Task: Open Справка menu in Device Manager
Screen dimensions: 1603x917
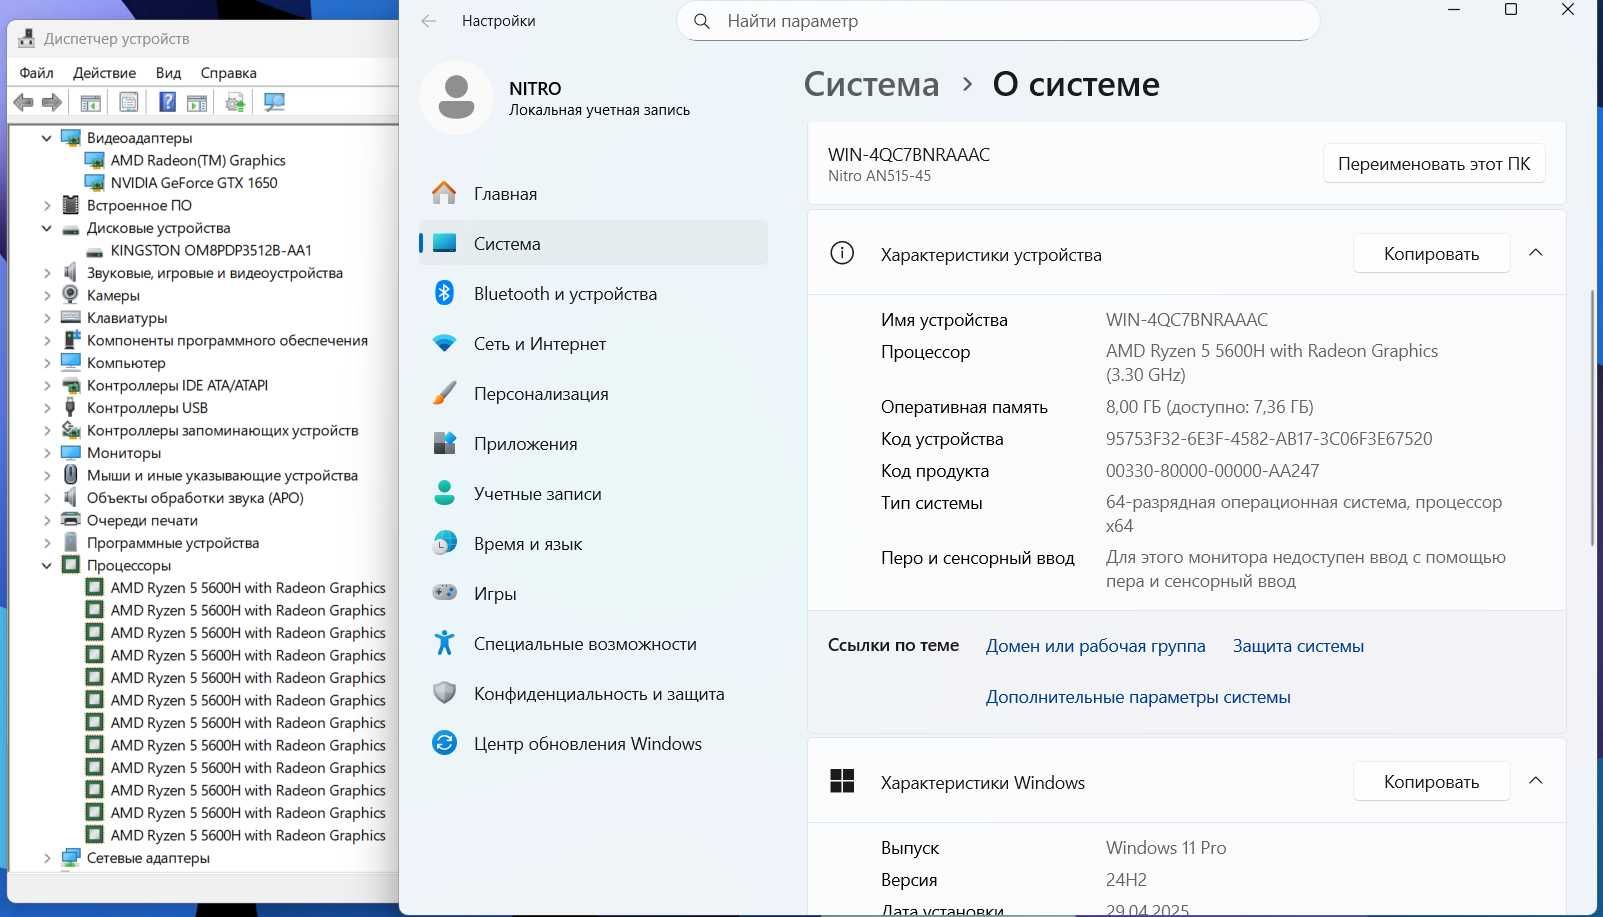Action: 228,73
